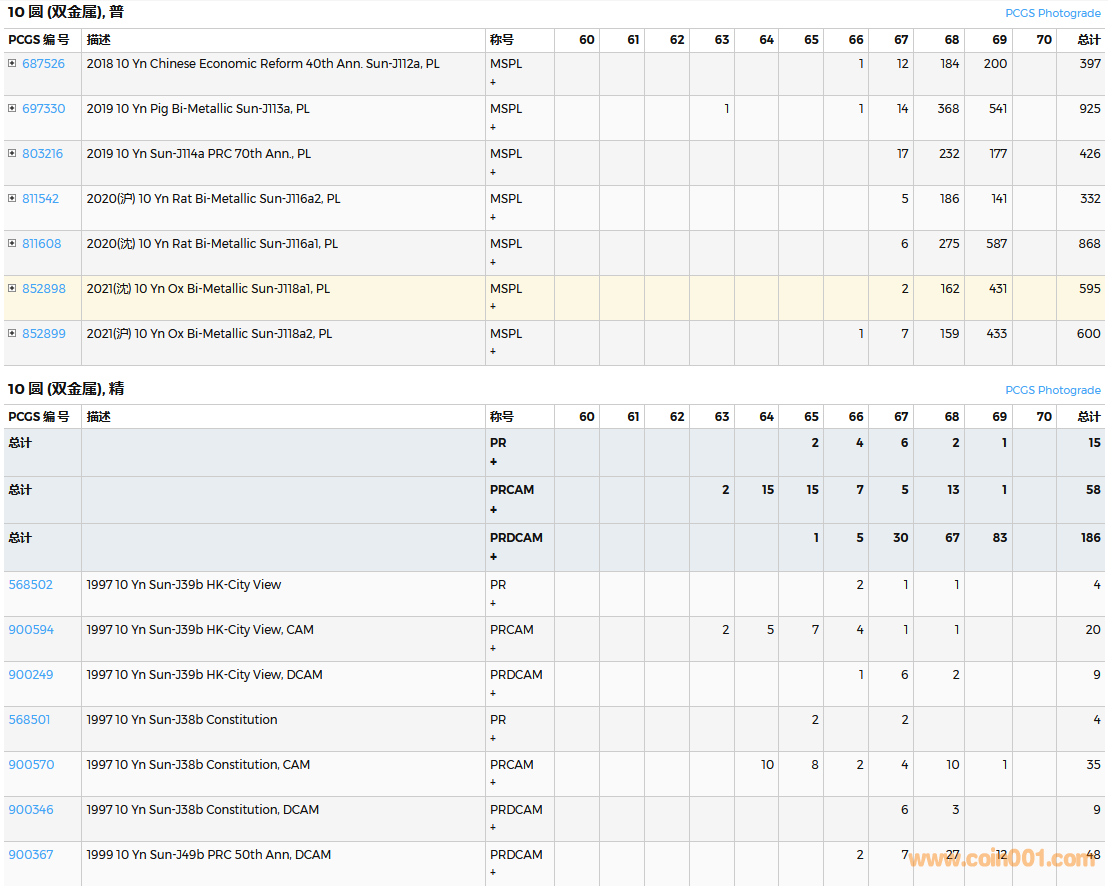1108x886 pixels.
Task: Expand the plus under PR for 568502
Action: point(493,603)
